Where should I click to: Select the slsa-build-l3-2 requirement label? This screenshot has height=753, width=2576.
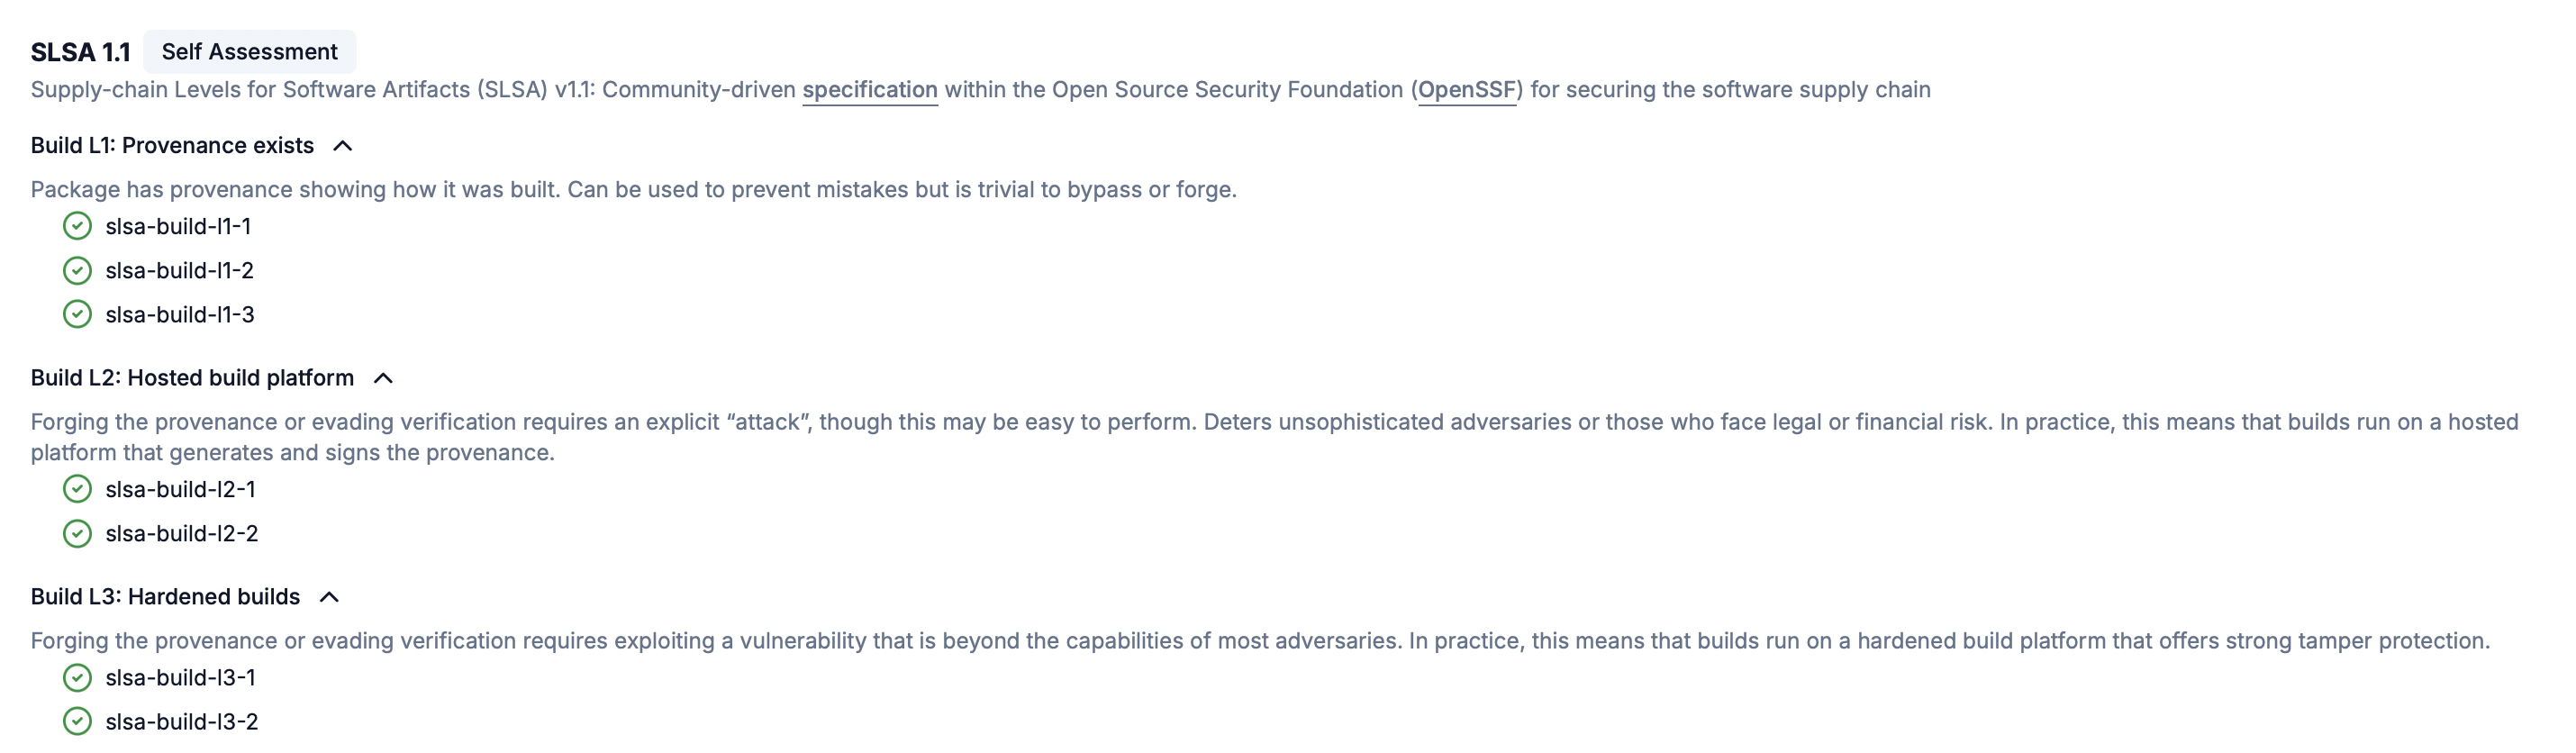tap(181, 721)
